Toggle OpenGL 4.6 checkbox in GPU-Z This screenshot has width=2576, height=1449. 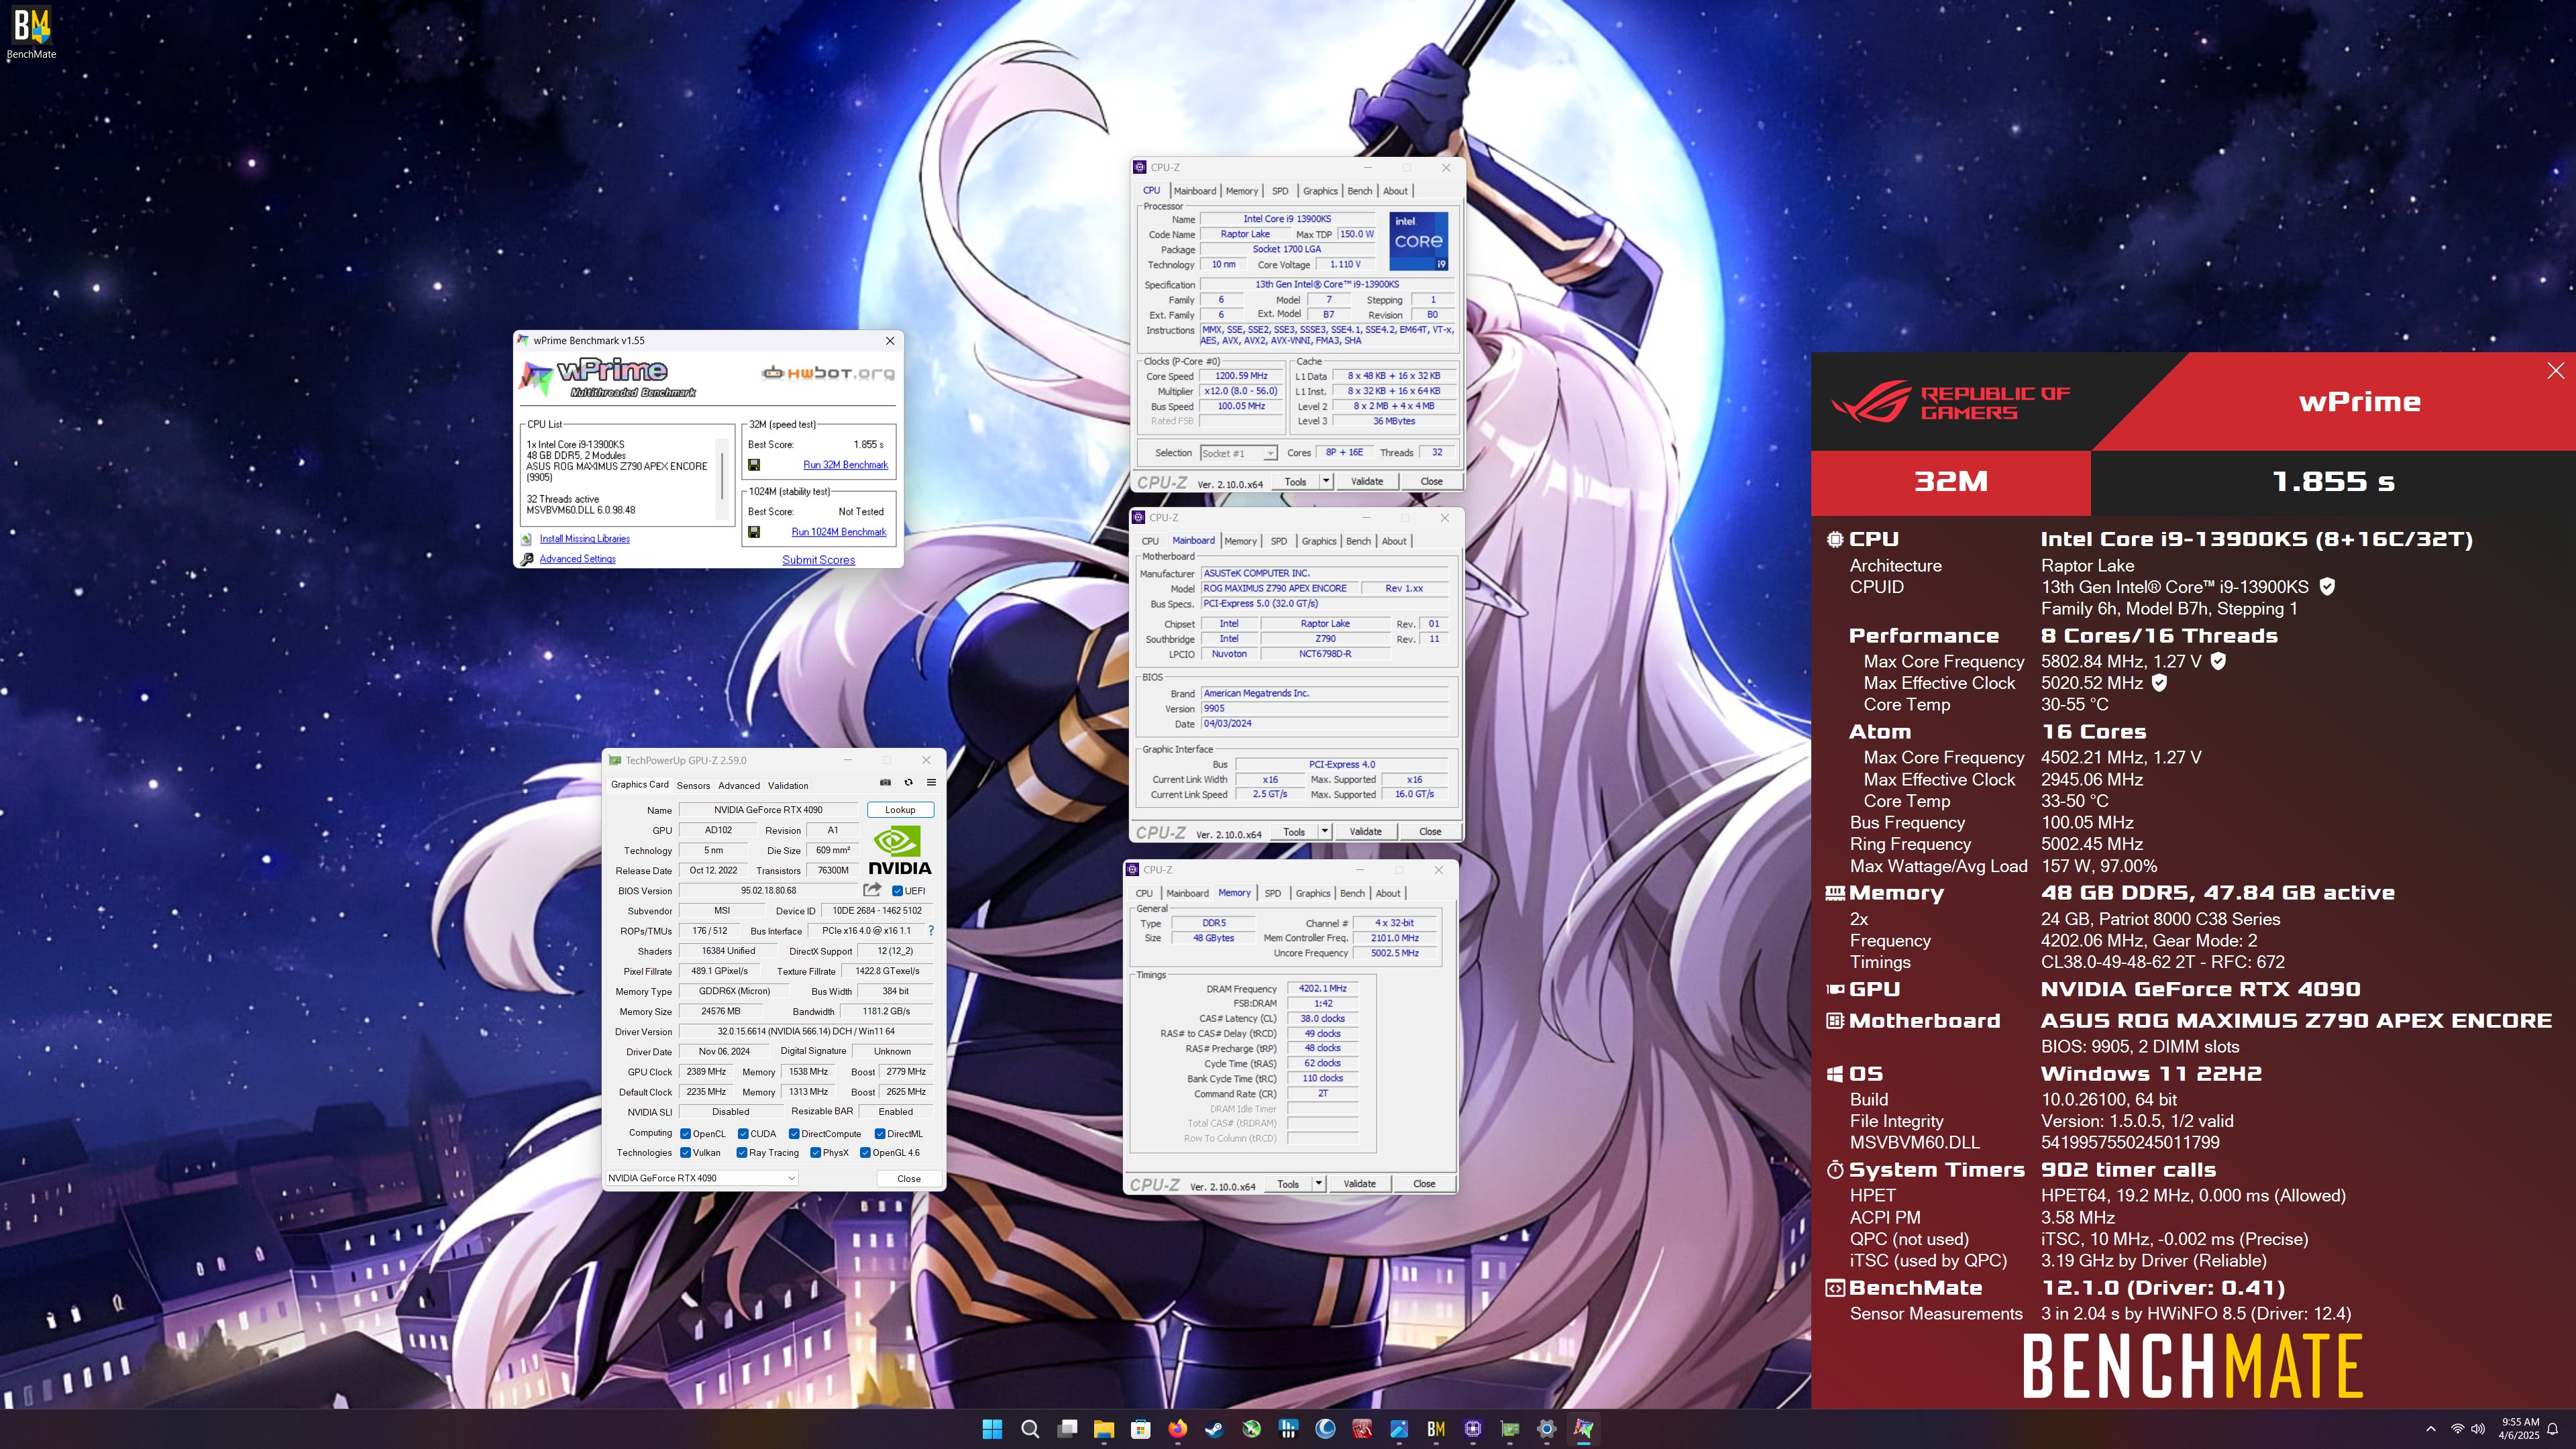tap(866, 1153)
